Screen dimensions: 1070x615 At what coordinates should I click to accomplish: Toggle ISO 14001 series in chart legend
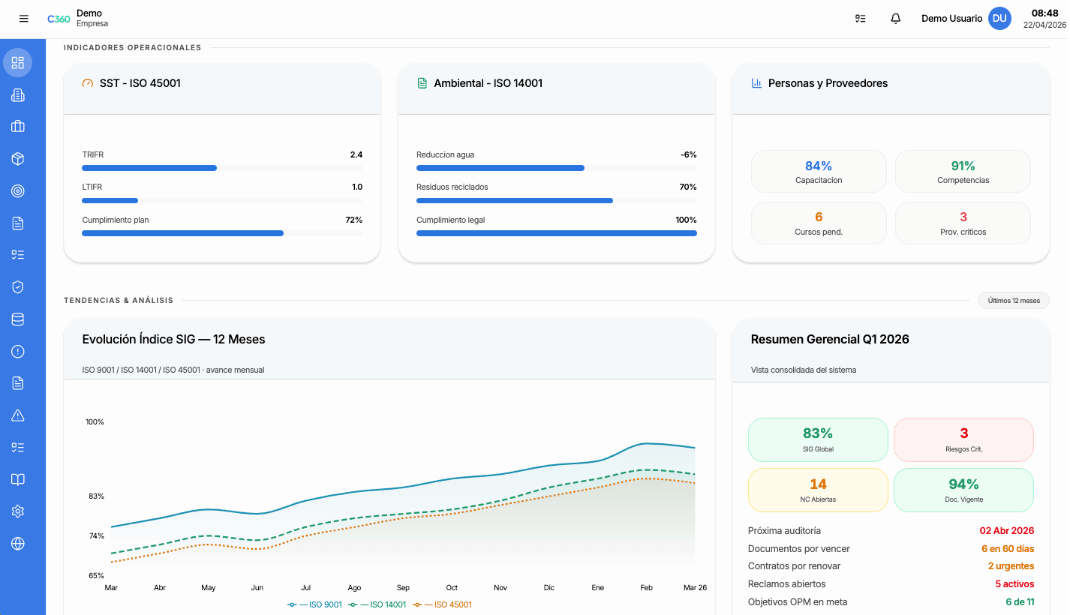[x=378, y=604]
